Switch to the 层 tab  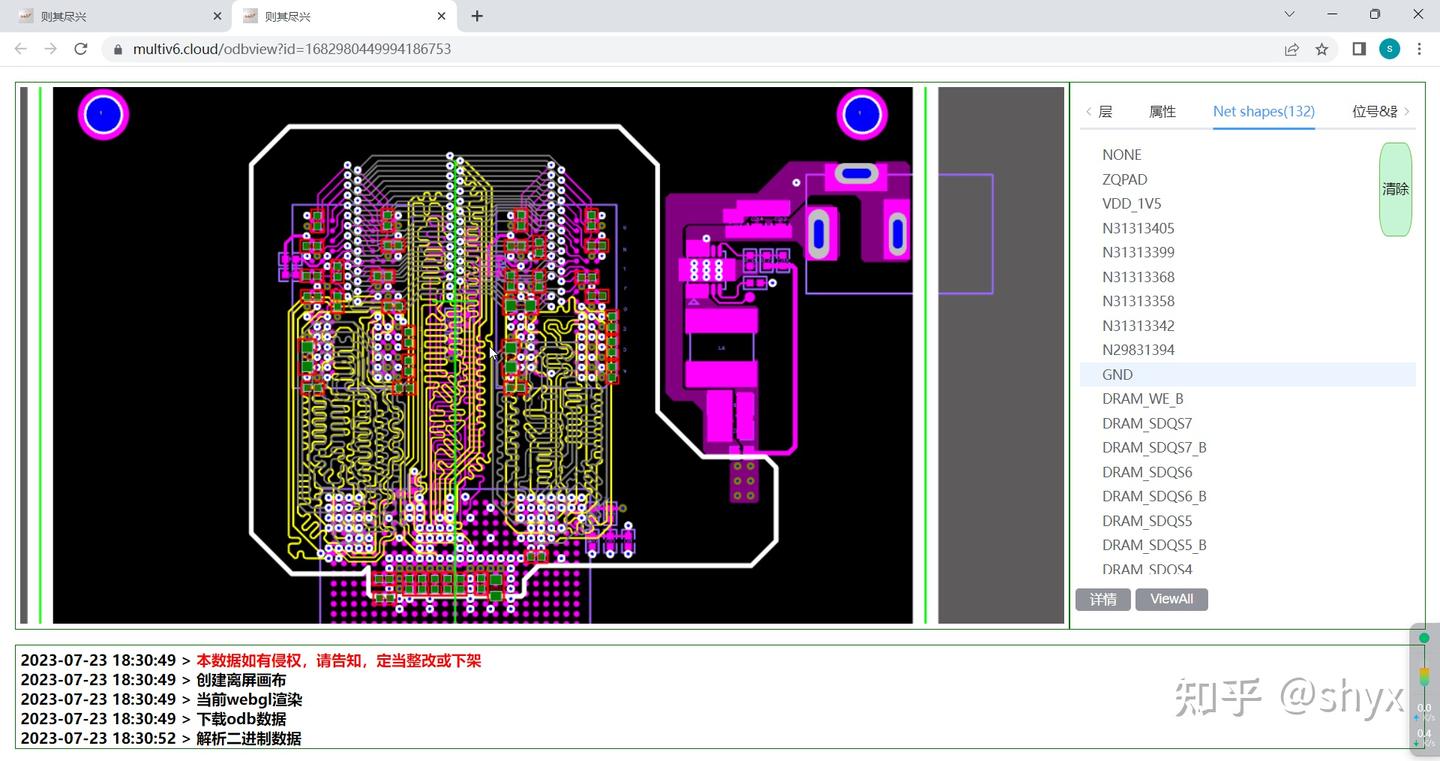[x=1105, y=112]
